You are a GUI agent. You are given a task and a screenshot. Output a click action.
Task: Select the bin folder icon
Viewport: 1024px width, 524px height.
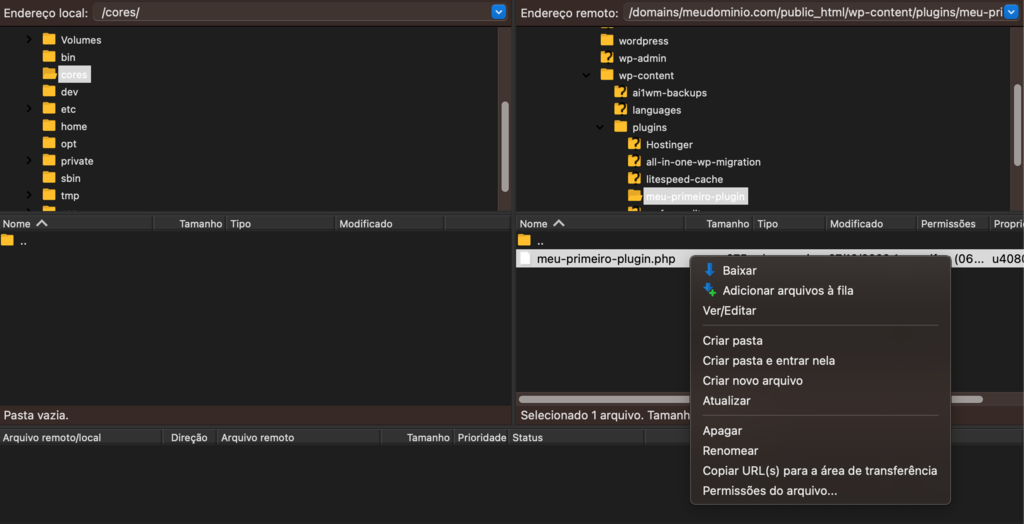[49, 57]
